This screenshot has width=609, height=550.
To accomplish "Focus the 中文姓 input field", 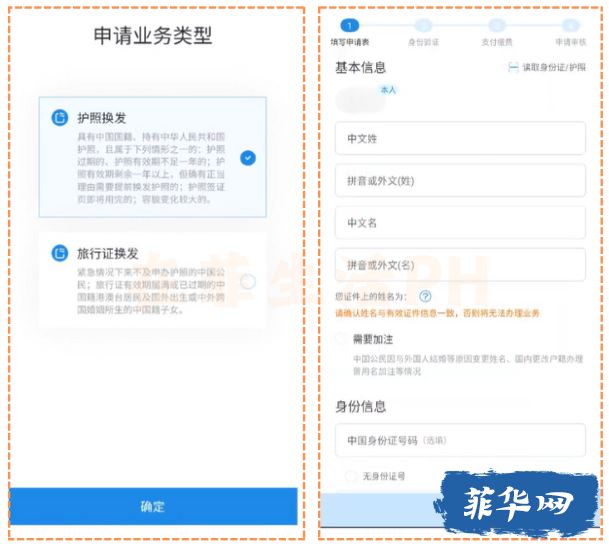I will tap(460, 139).
